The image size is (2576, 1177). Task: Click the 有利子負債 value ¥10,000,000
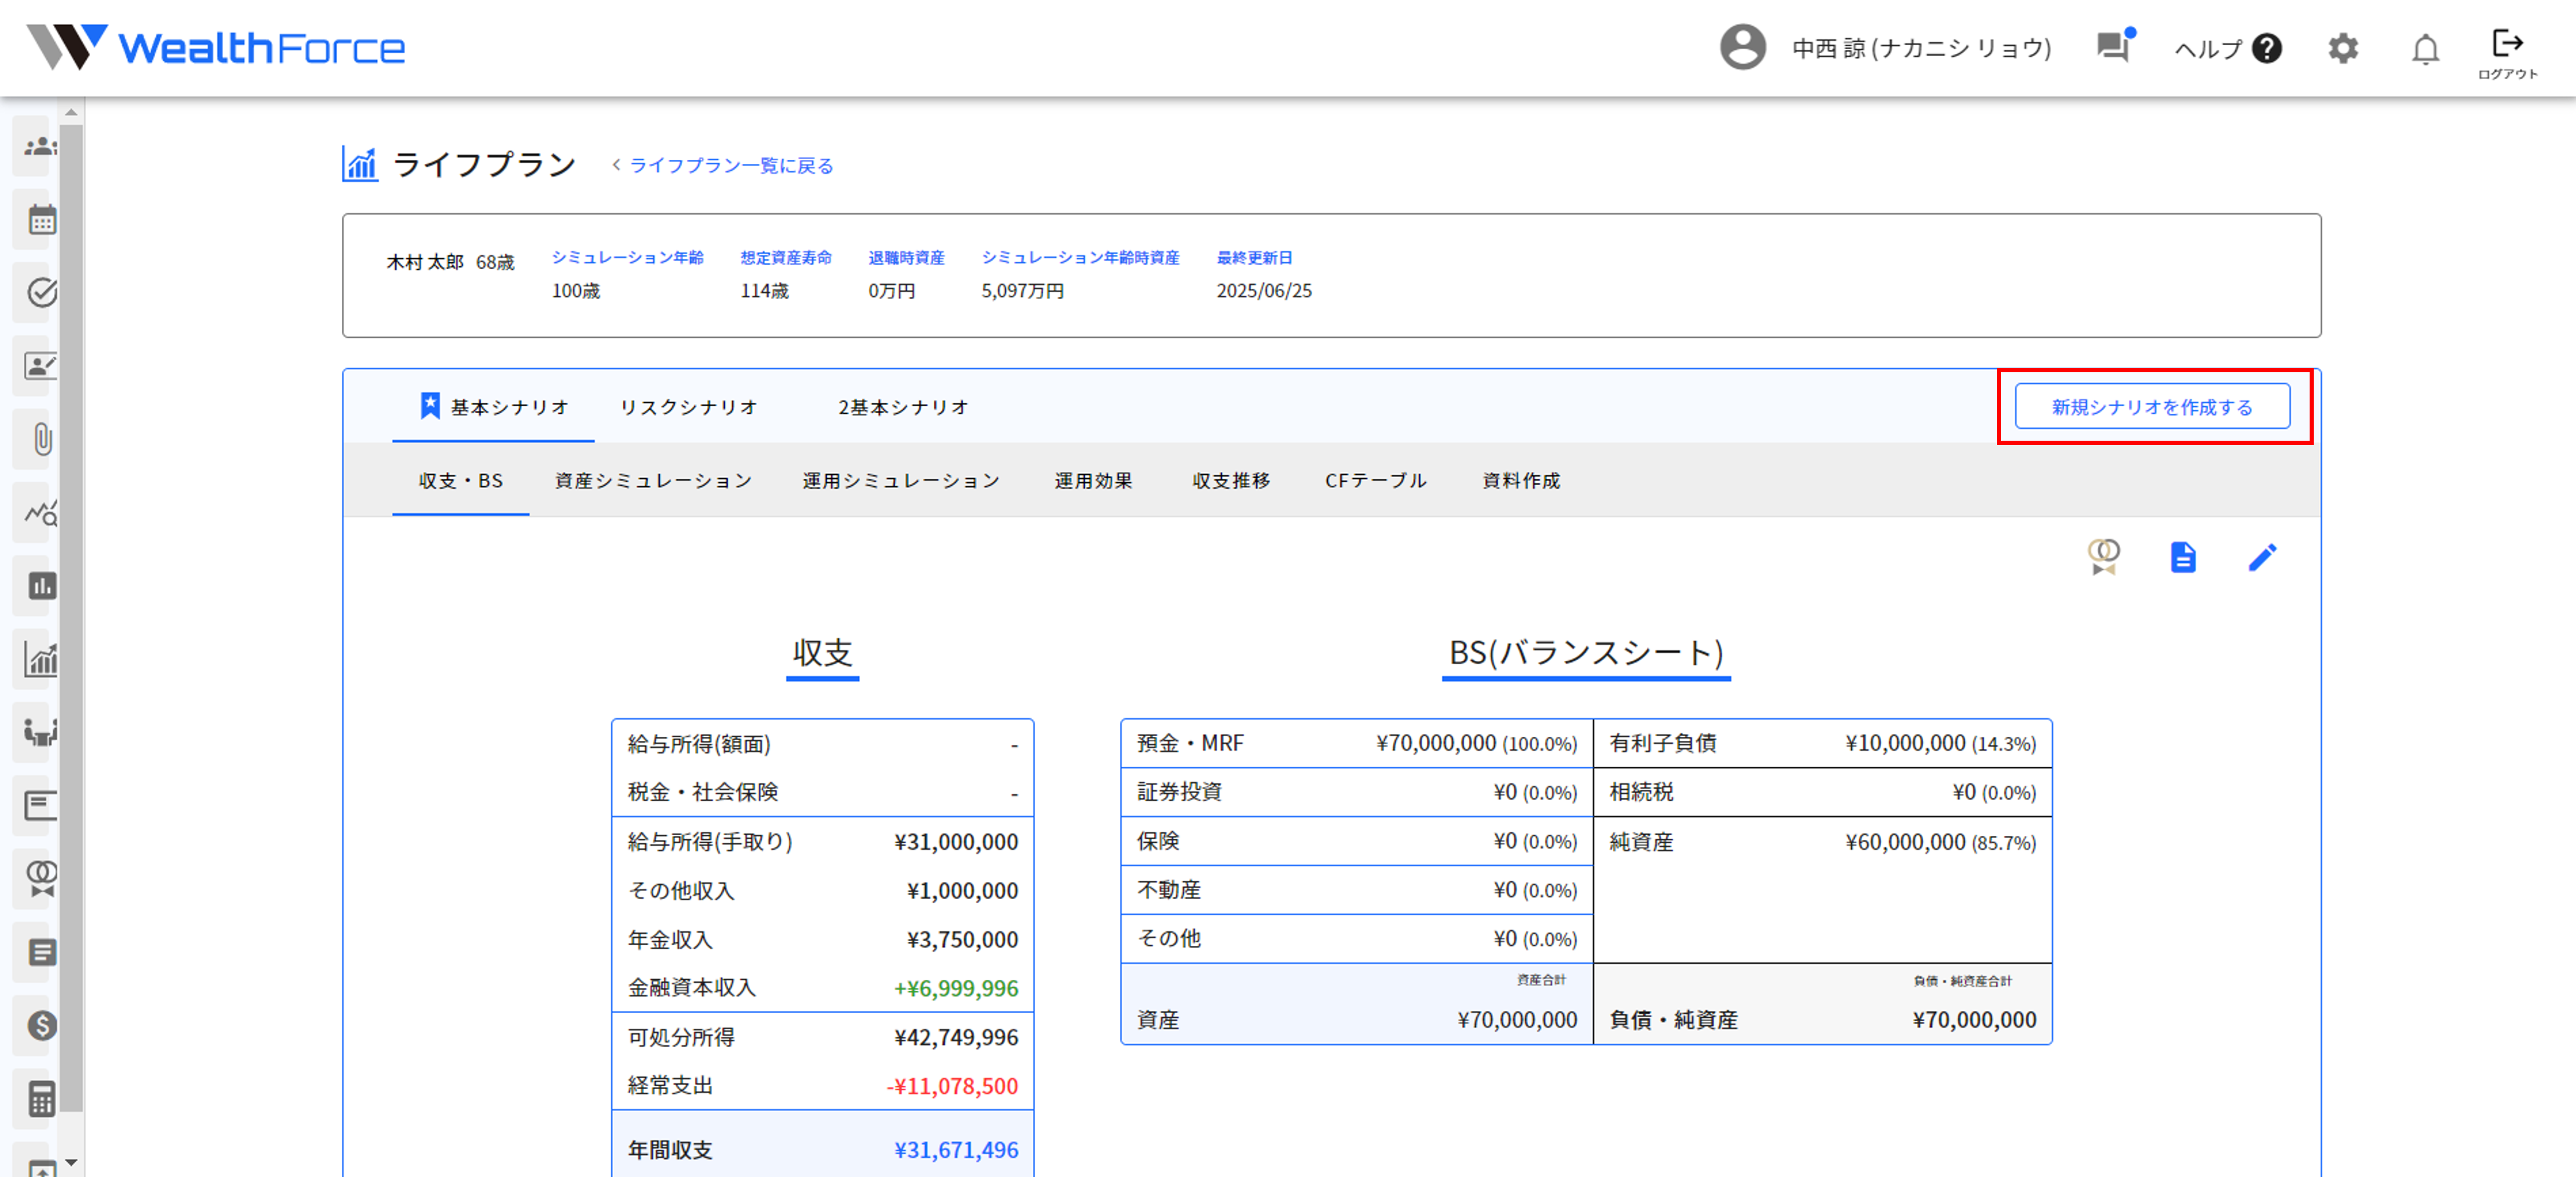click(1905, 743)
